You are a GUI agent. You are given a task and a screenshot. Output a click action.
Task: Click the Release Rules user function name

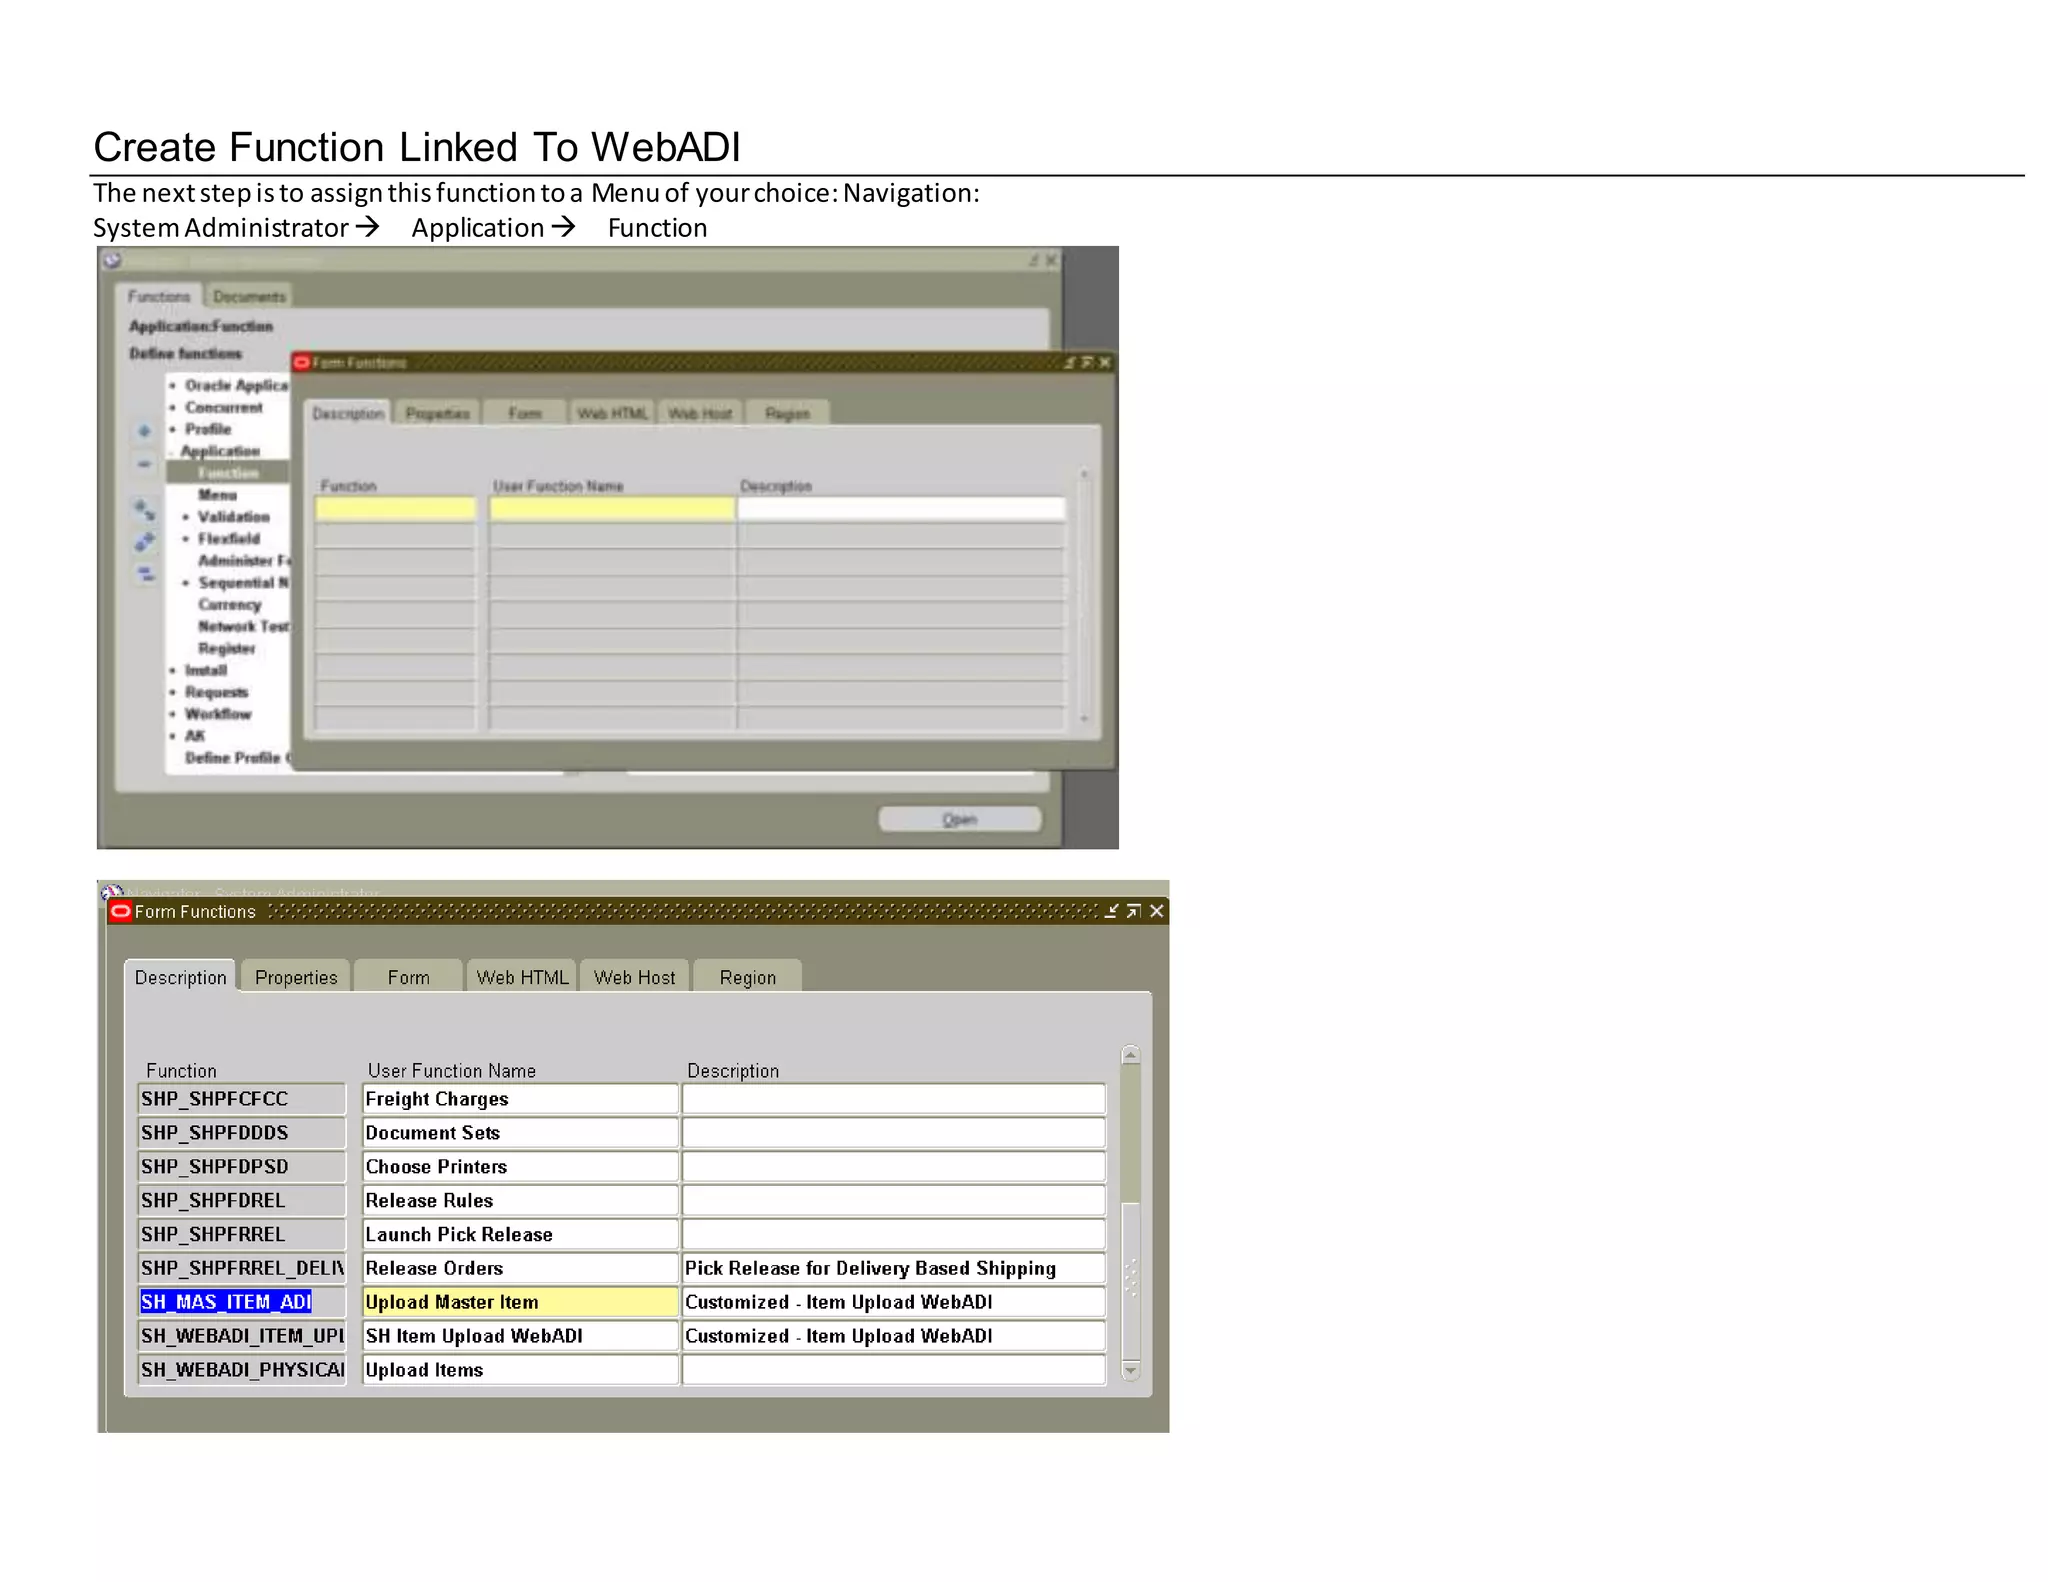coord(520,1201)
